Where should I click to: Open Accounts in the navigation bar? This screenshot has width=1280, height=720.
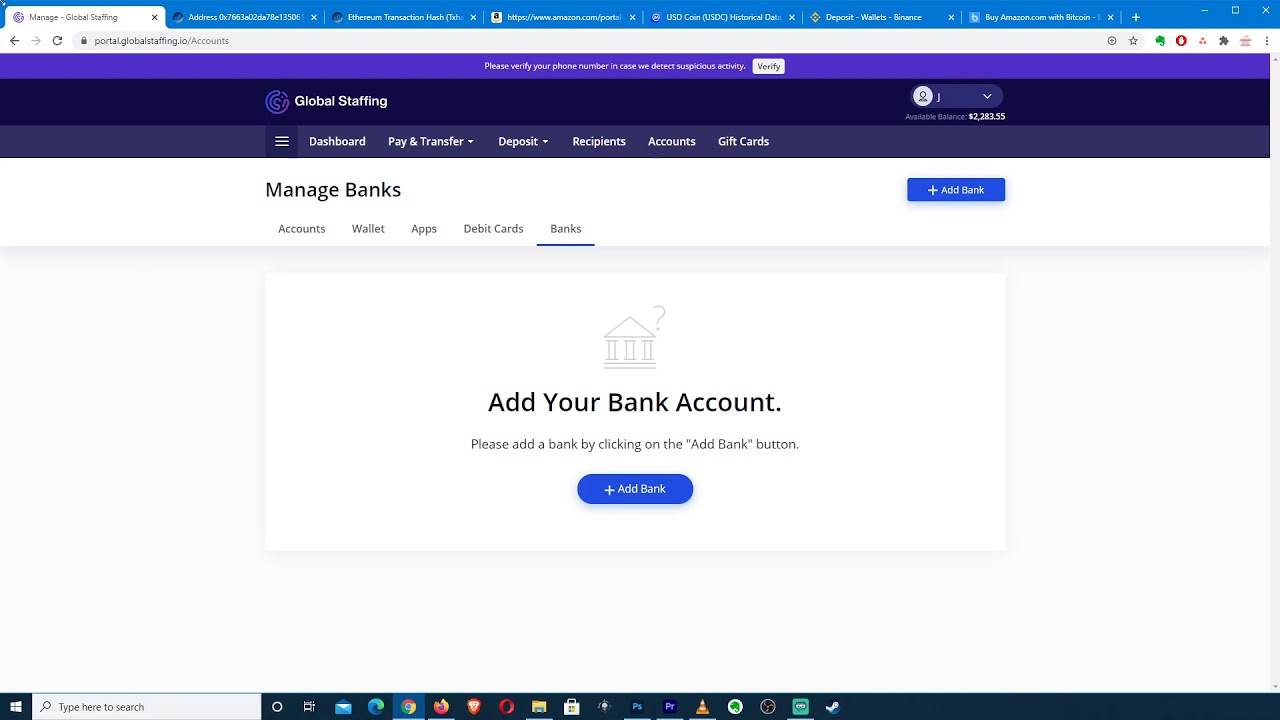click(672, 141)
